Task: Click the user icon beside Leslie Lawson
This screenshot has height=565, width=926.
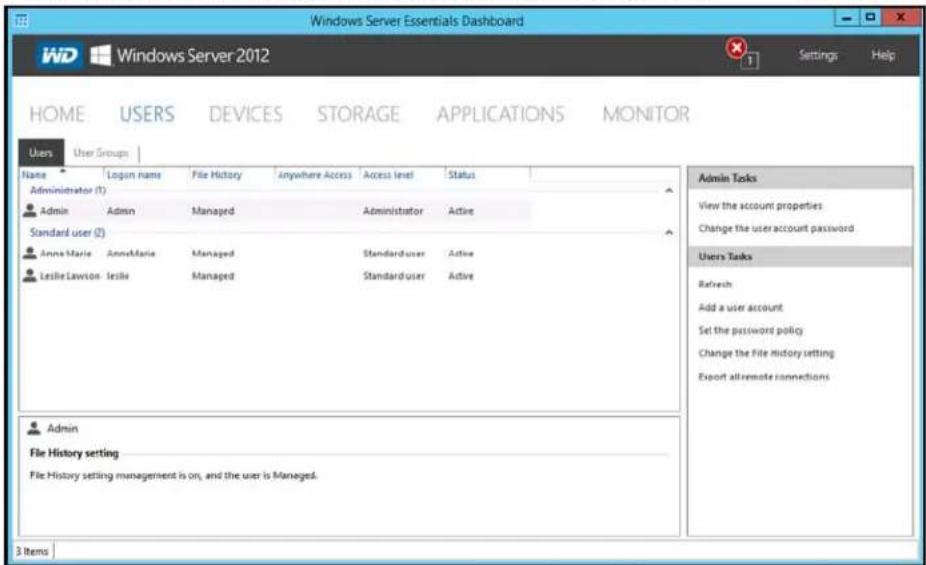Action: tap(30, 276)
